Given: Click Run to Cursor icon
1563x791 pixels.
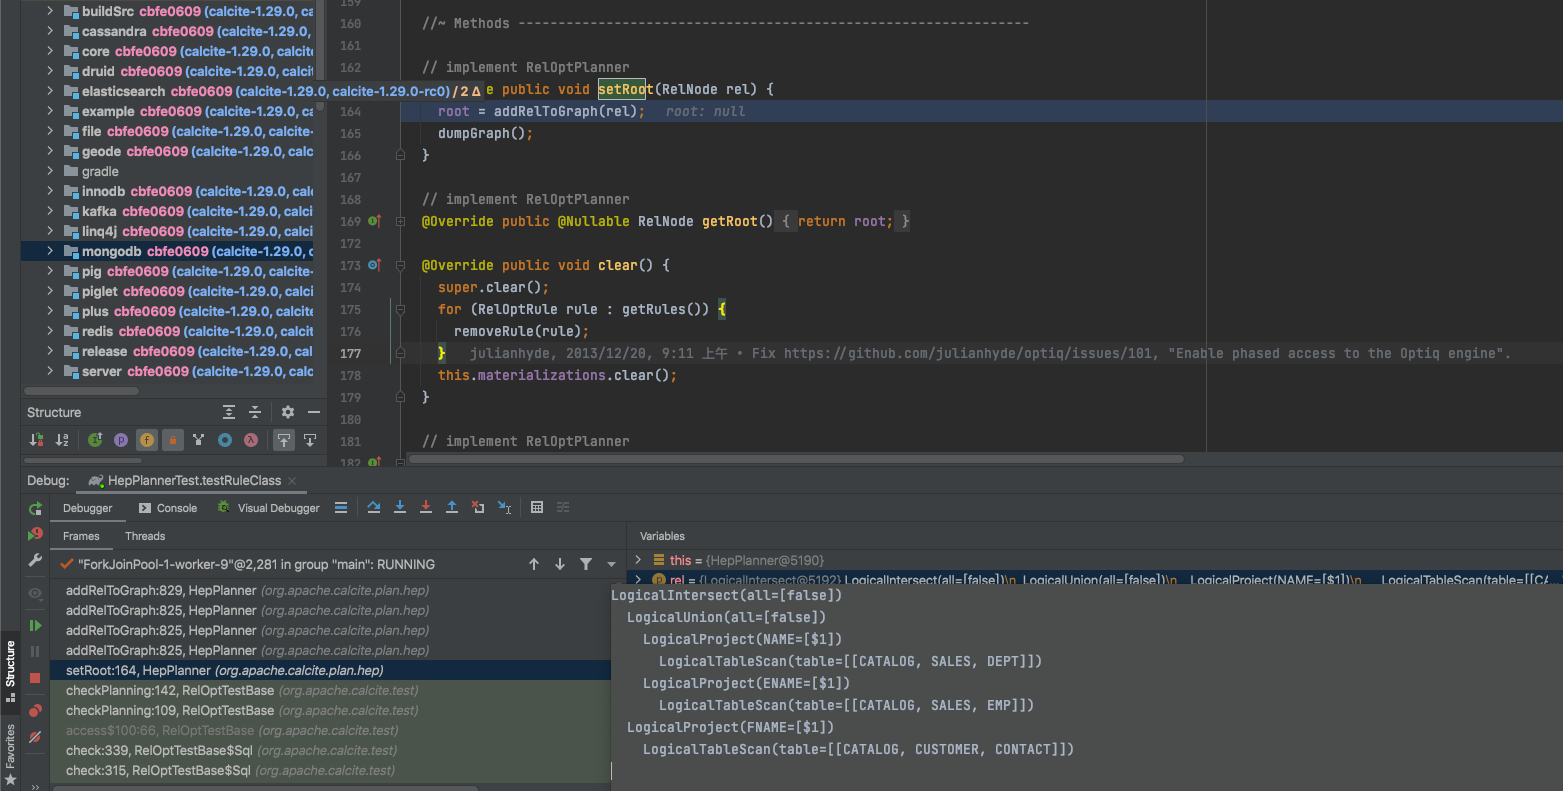Looking at the screenshot, I should (504, 508).
